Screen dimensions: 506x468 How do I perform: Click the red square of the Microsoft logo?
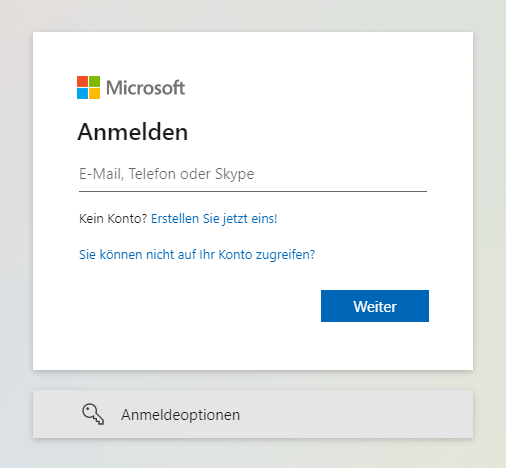click(x=82, y=81)
